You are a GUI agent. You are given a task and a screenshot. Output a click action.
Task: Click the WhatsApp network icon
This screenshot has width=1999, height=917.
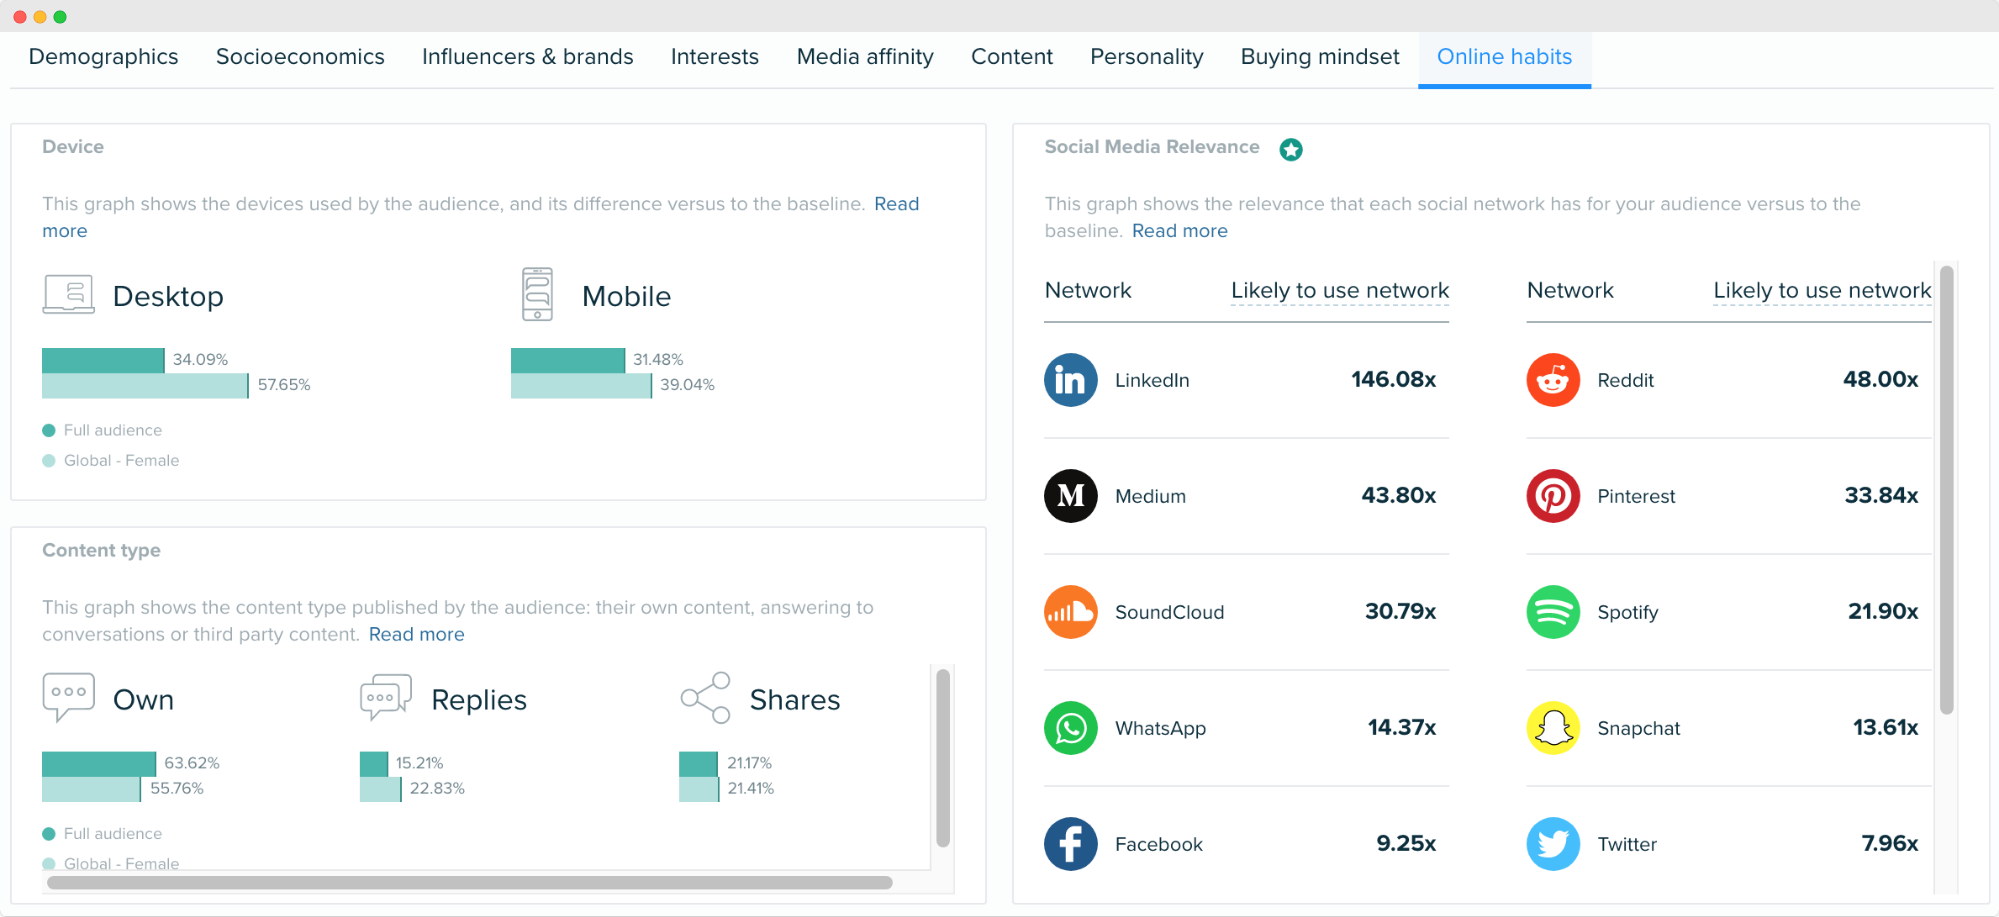click(x=1071, y=728)
